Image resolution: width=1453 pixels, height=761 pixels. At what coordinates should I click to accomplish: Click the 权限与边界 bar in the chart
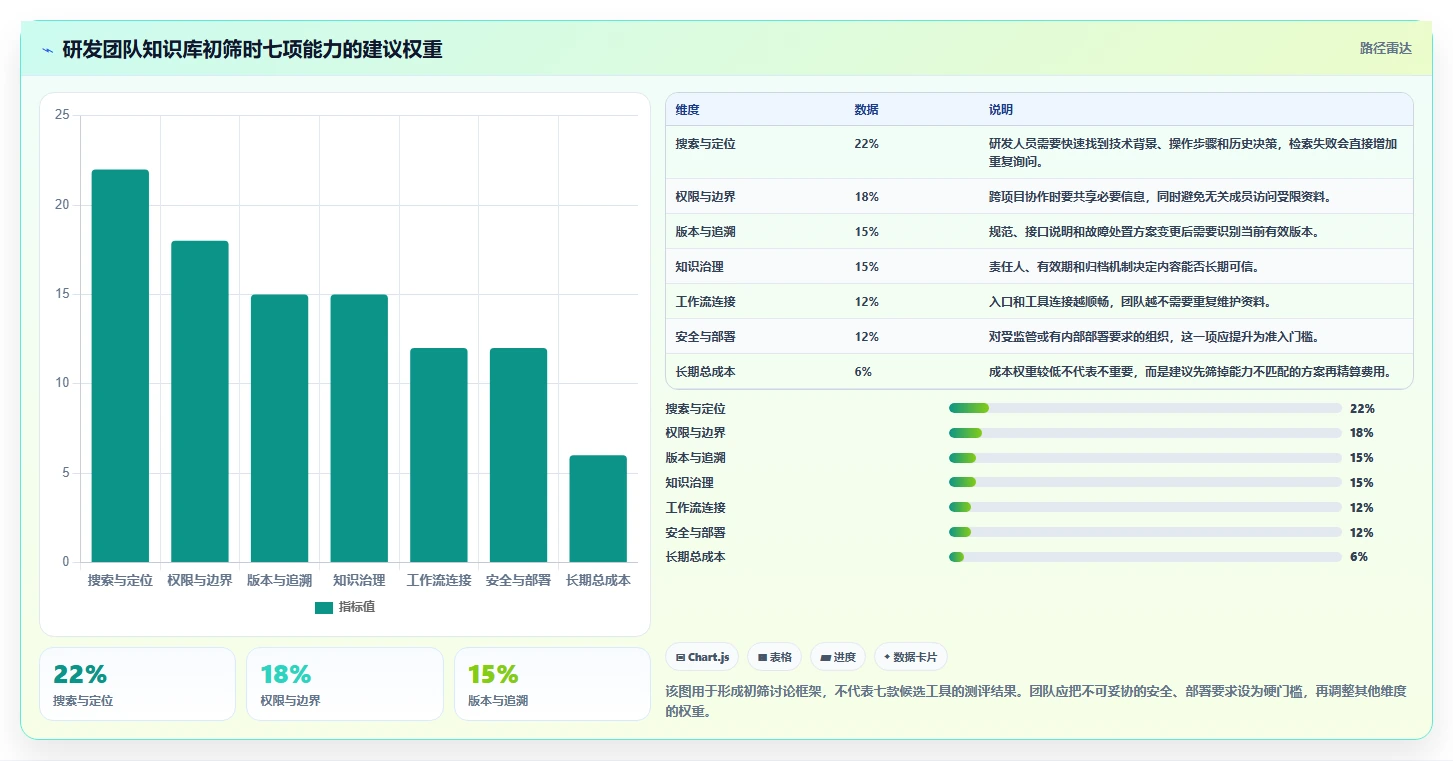200,401
